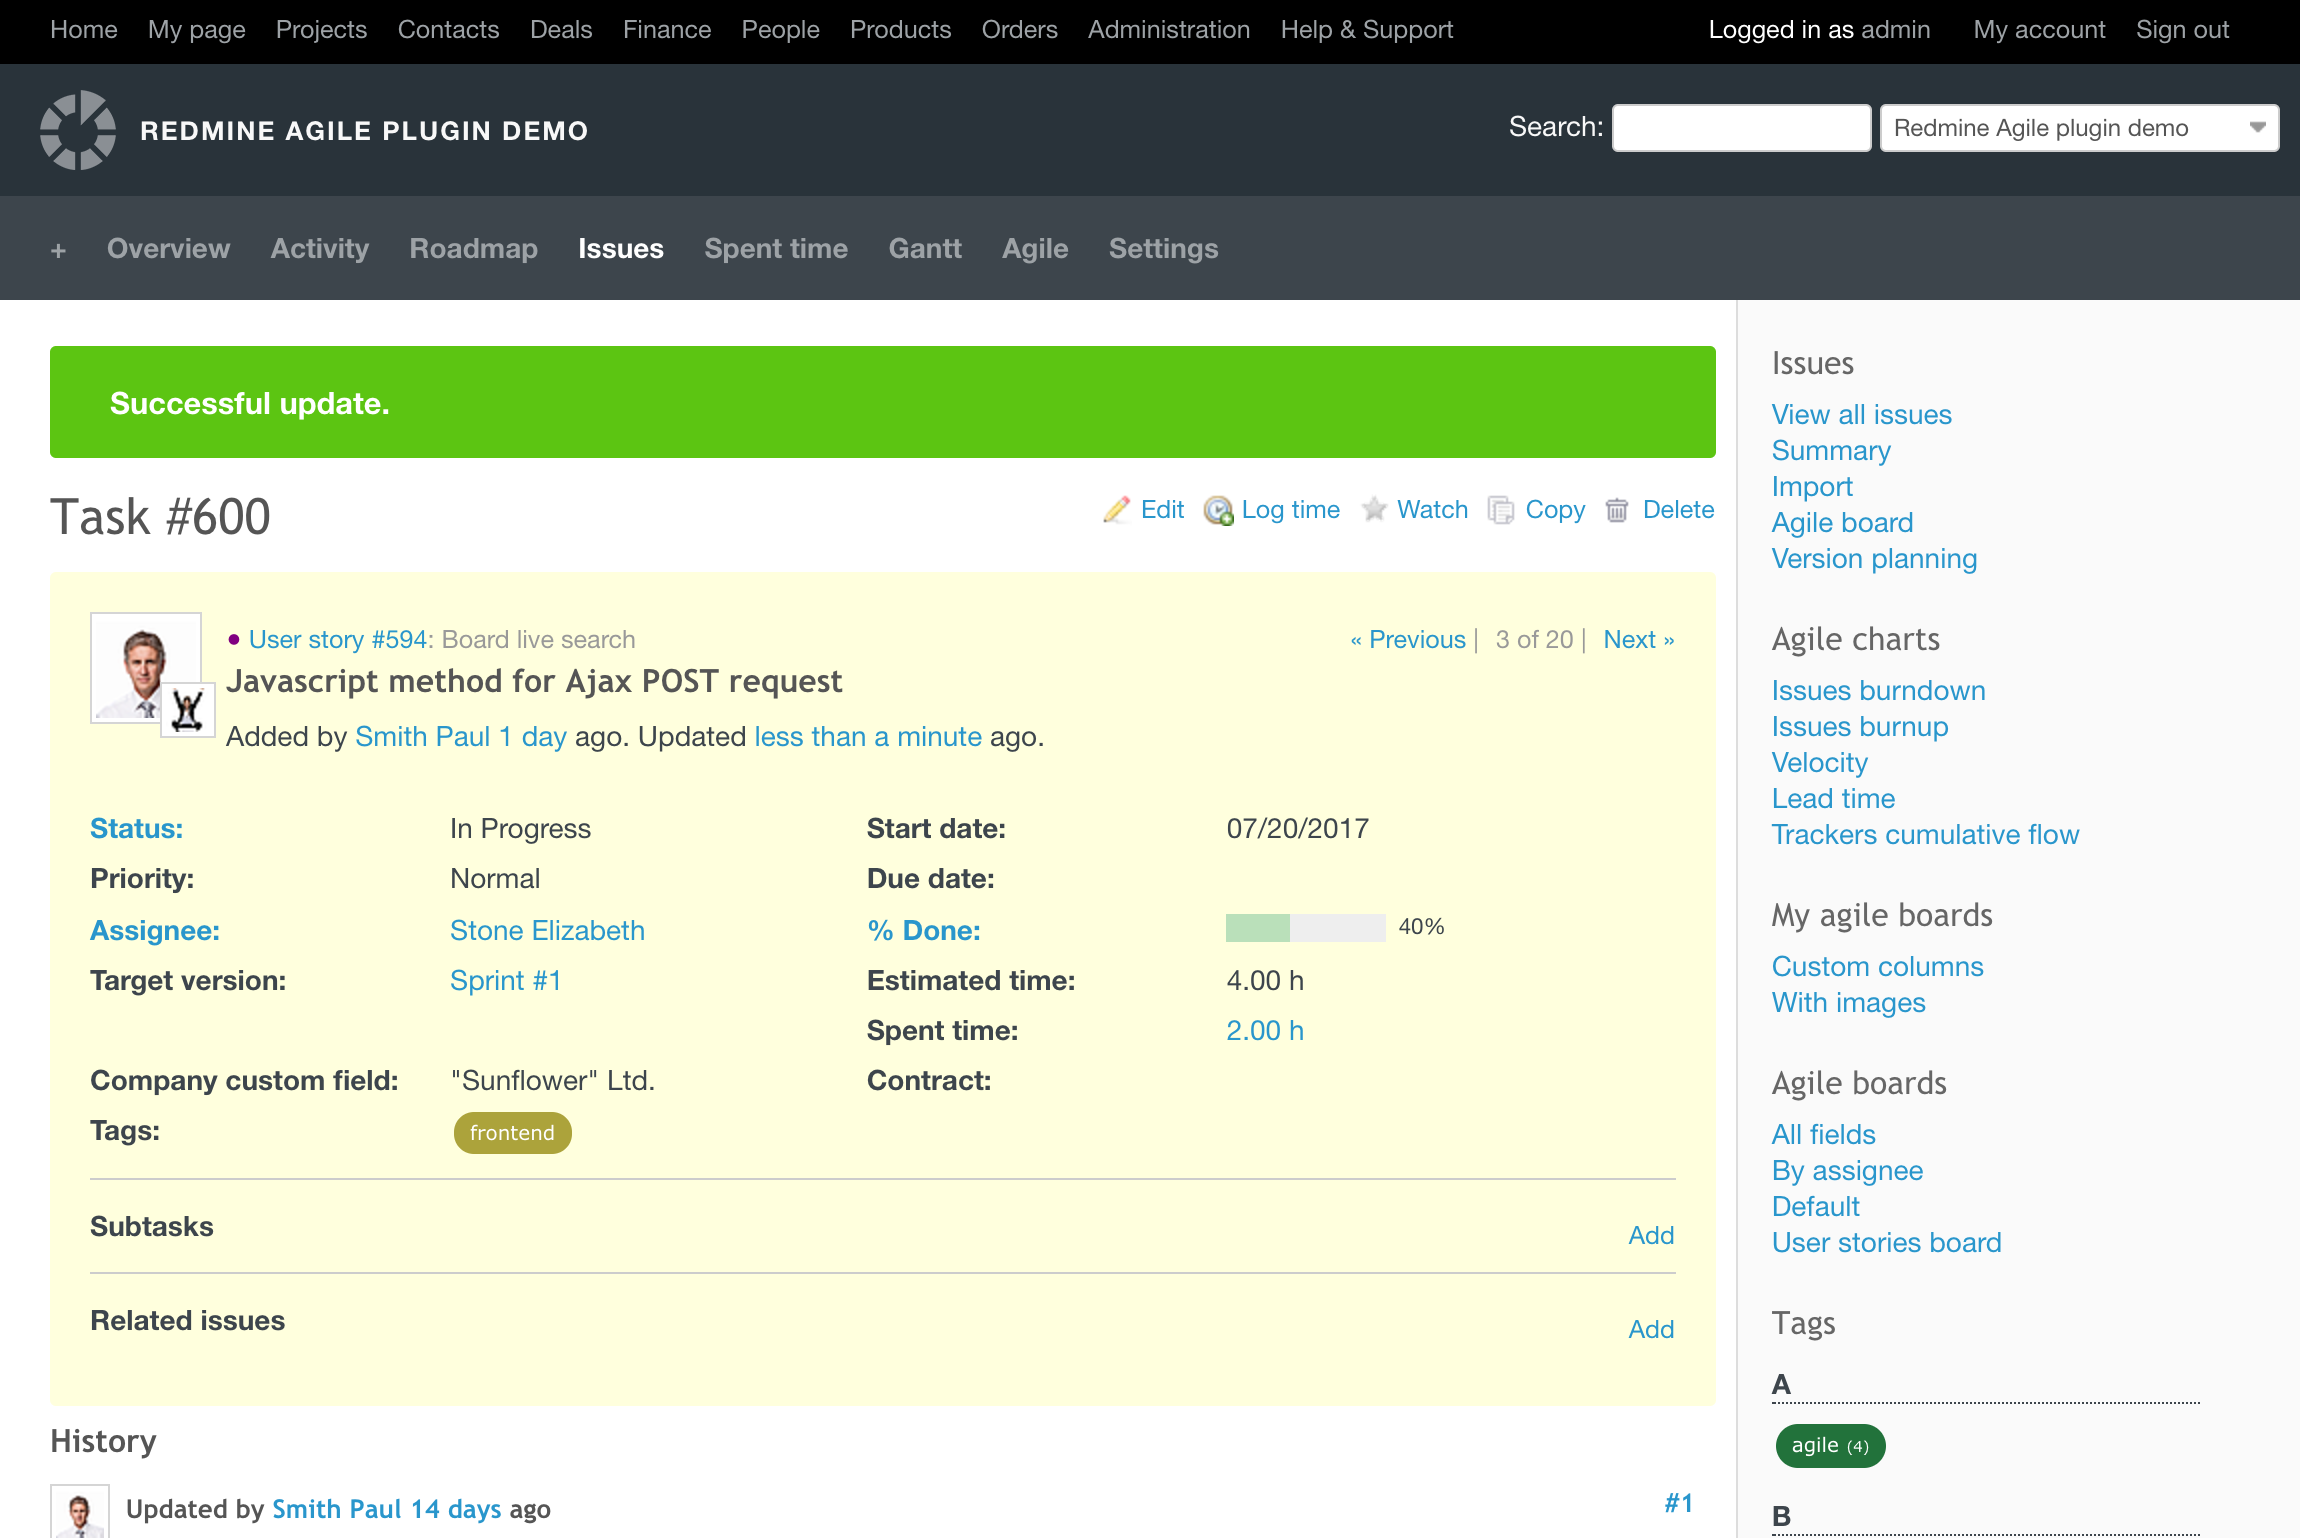The image size is (2300, 1538).
Task: Focus the Search input field
Action: 1741,128
